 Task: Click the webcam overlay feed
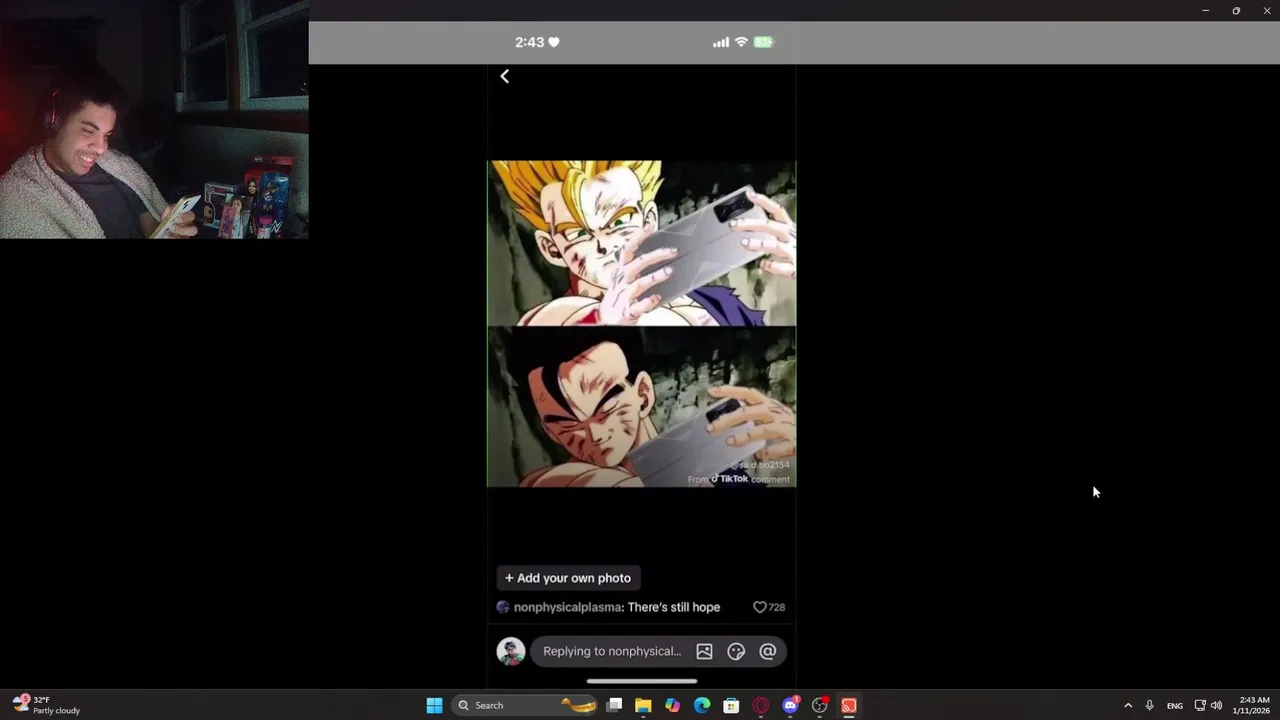(x=154, y=120)
